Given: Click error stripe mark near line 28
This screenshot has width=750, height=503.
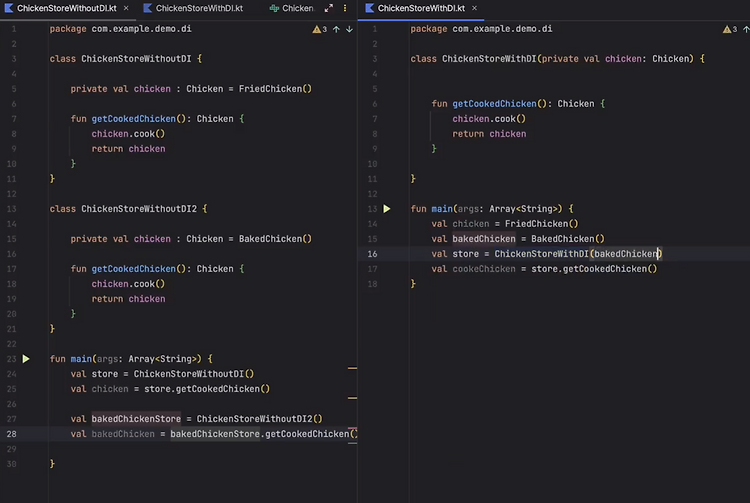Looking at the screenshot, I should [x=353, y=429].
